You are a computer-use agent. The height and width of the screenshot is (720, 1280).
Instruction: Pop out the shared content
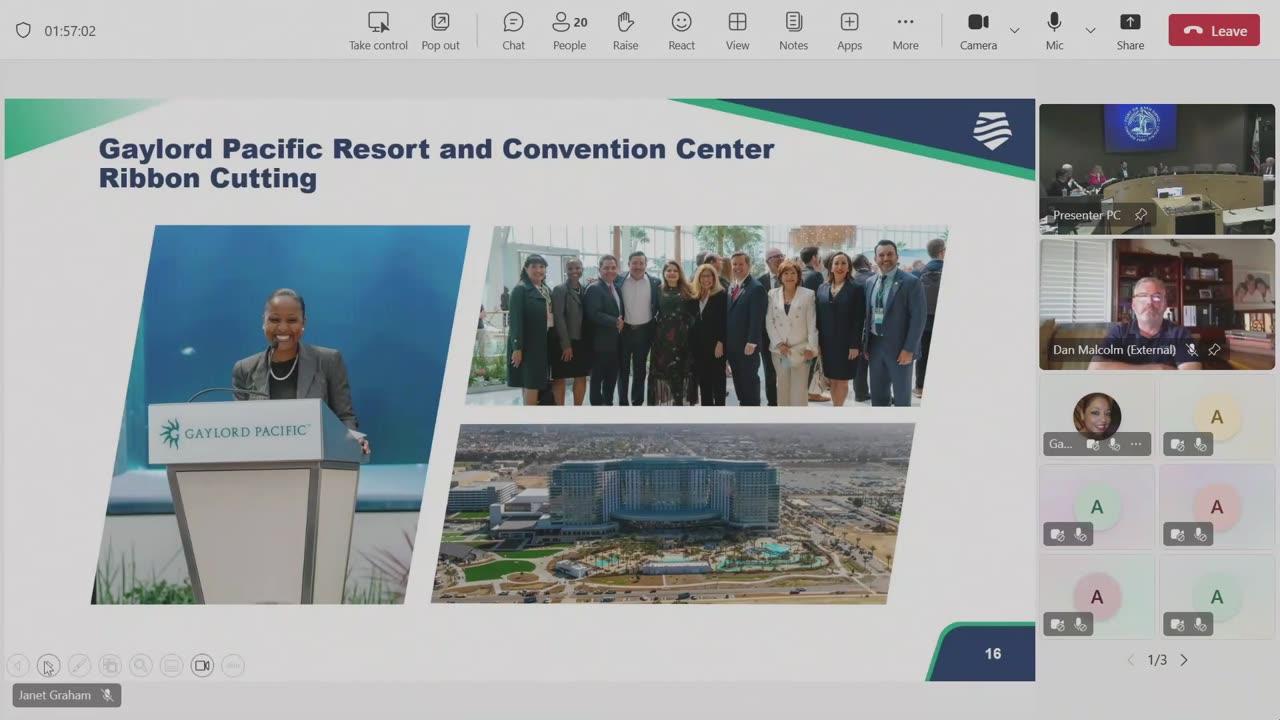tap(440, 31)
